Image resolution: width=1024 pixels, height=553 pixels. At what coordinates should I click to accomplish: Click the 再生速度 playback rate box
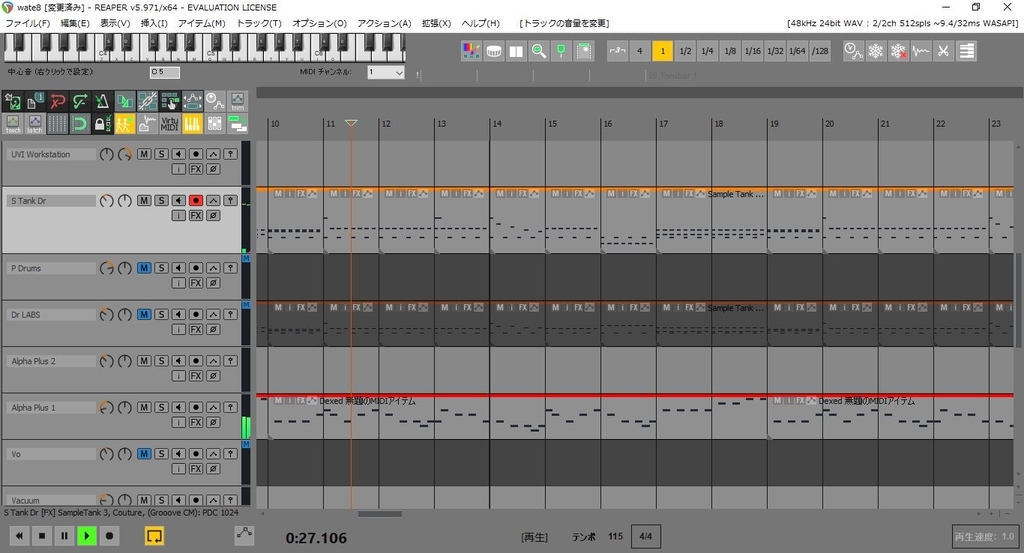[985, 537]
